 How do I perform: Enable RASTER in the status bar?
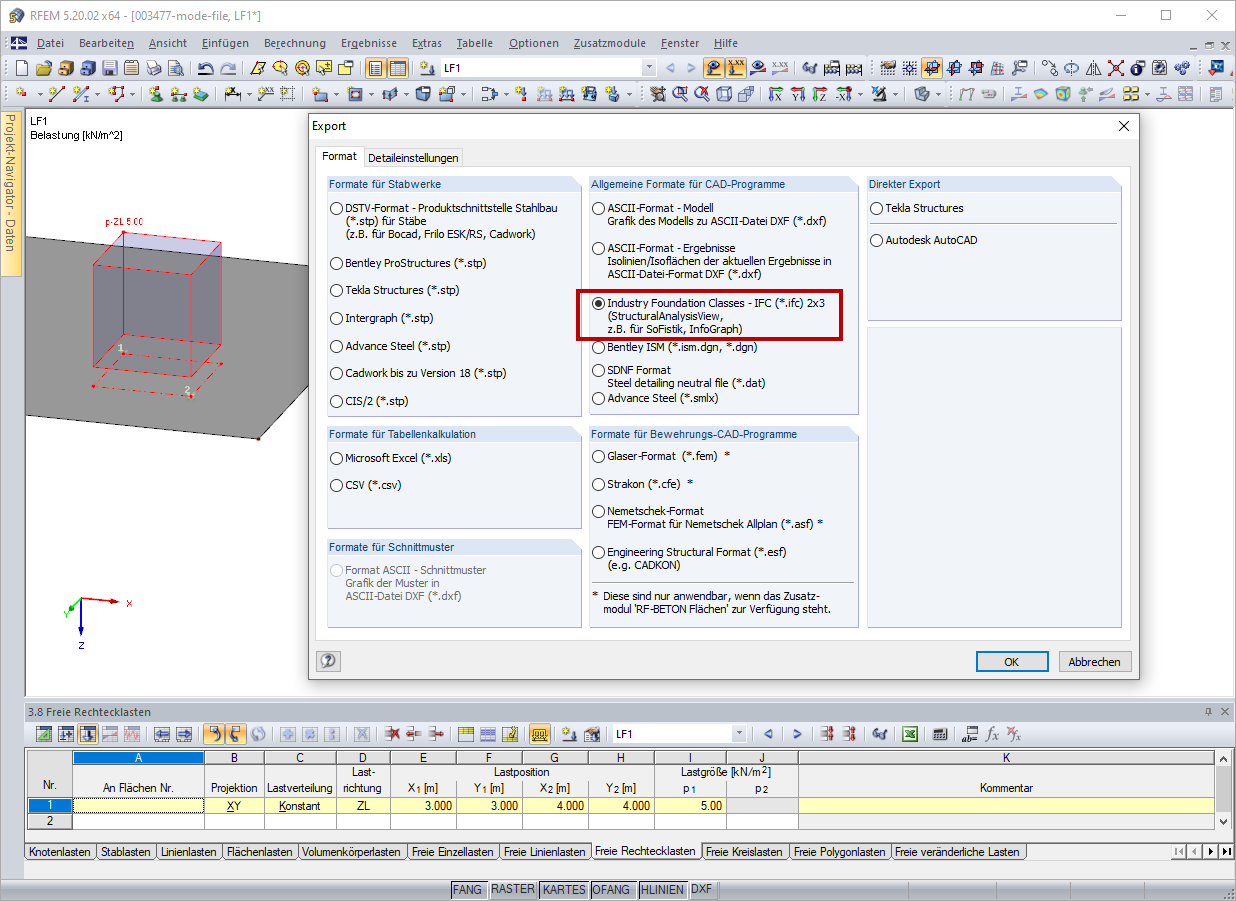(513, 889)
